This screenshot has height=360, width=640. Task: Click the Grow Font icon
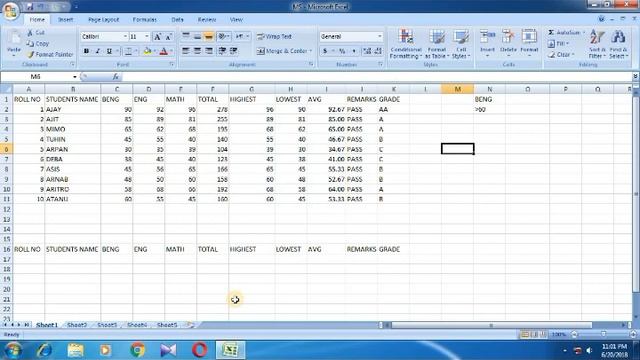pyautogui.click(x=157, y=37)
